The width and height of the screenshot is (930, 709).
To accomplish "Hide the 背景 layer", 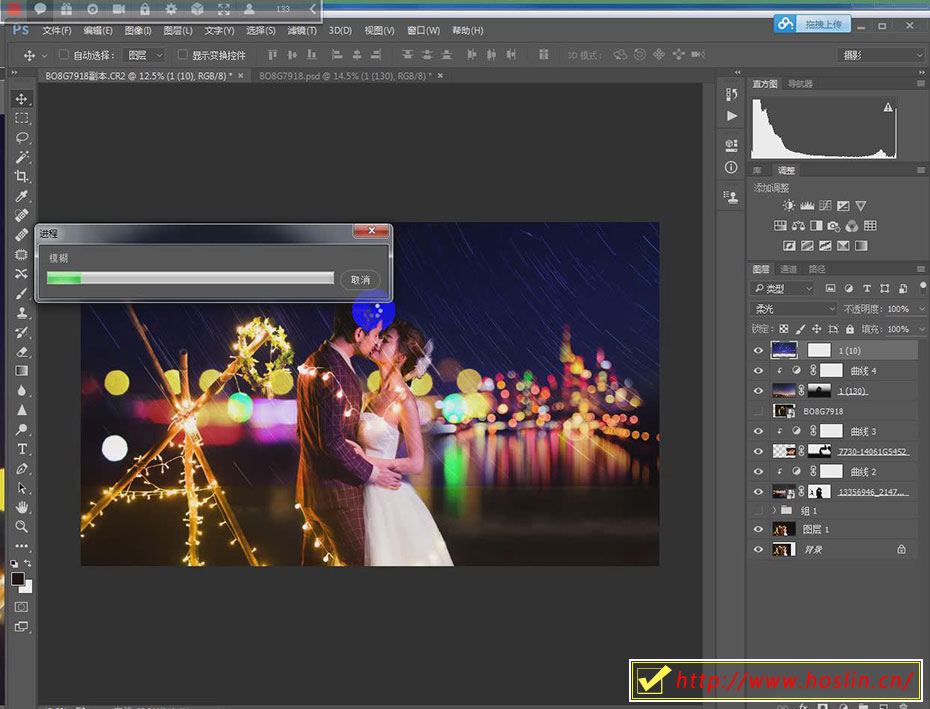I will click(758, 549).
